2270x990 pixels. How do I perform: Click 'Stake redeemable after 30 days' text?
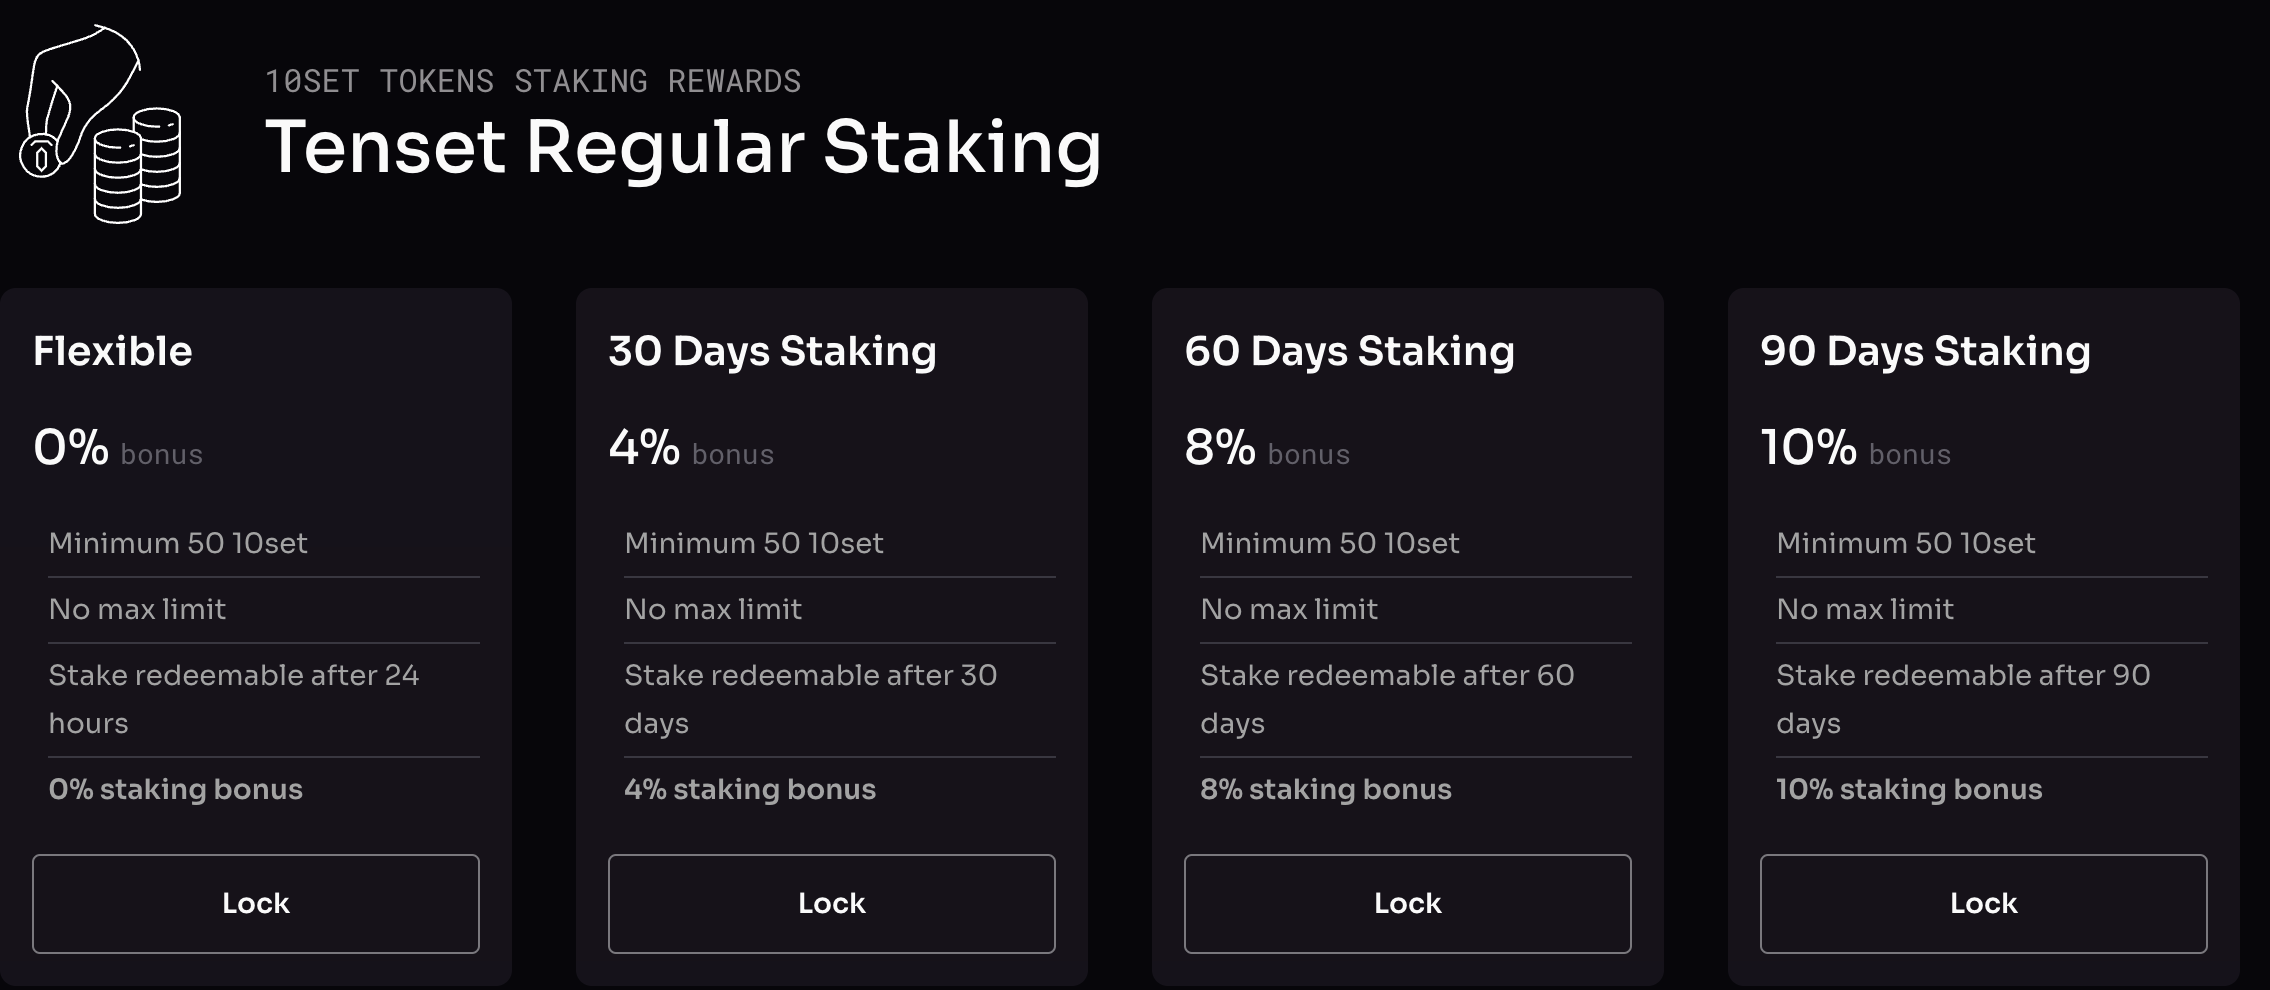click(x=811, y=699)
